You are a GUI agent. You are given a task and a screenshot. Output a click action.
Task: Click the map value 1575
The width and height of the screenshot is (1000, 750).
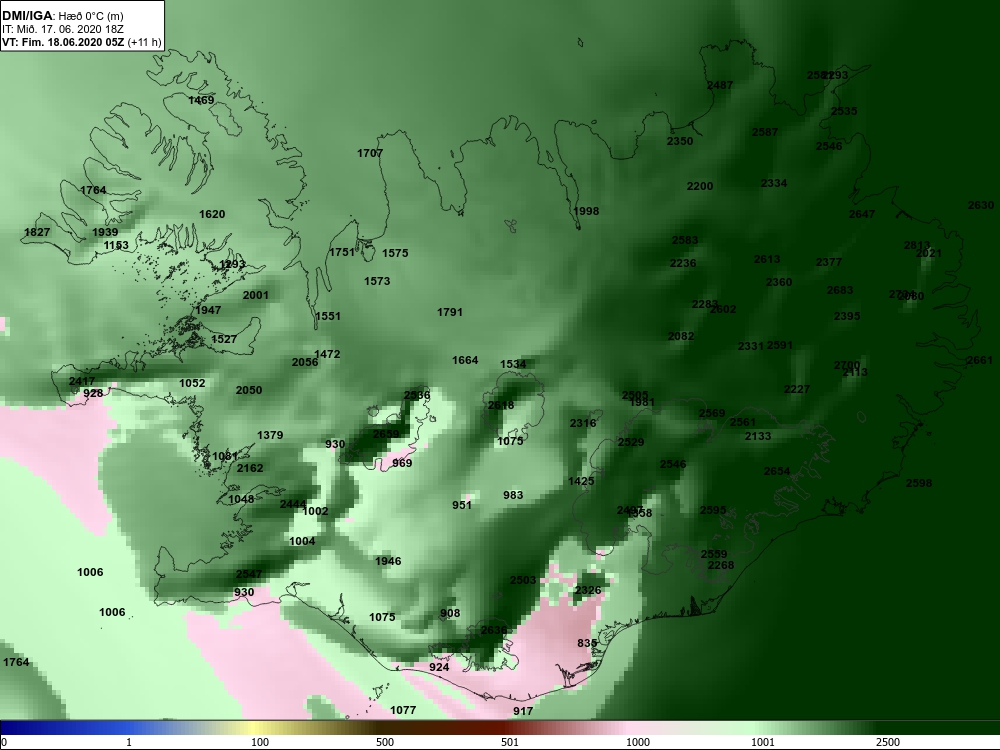(395, 253)
